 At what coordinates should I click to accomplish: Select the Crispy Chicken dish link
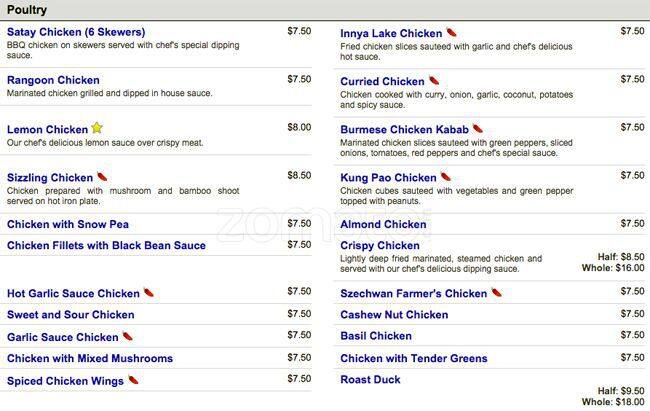(x=380, y=246)
